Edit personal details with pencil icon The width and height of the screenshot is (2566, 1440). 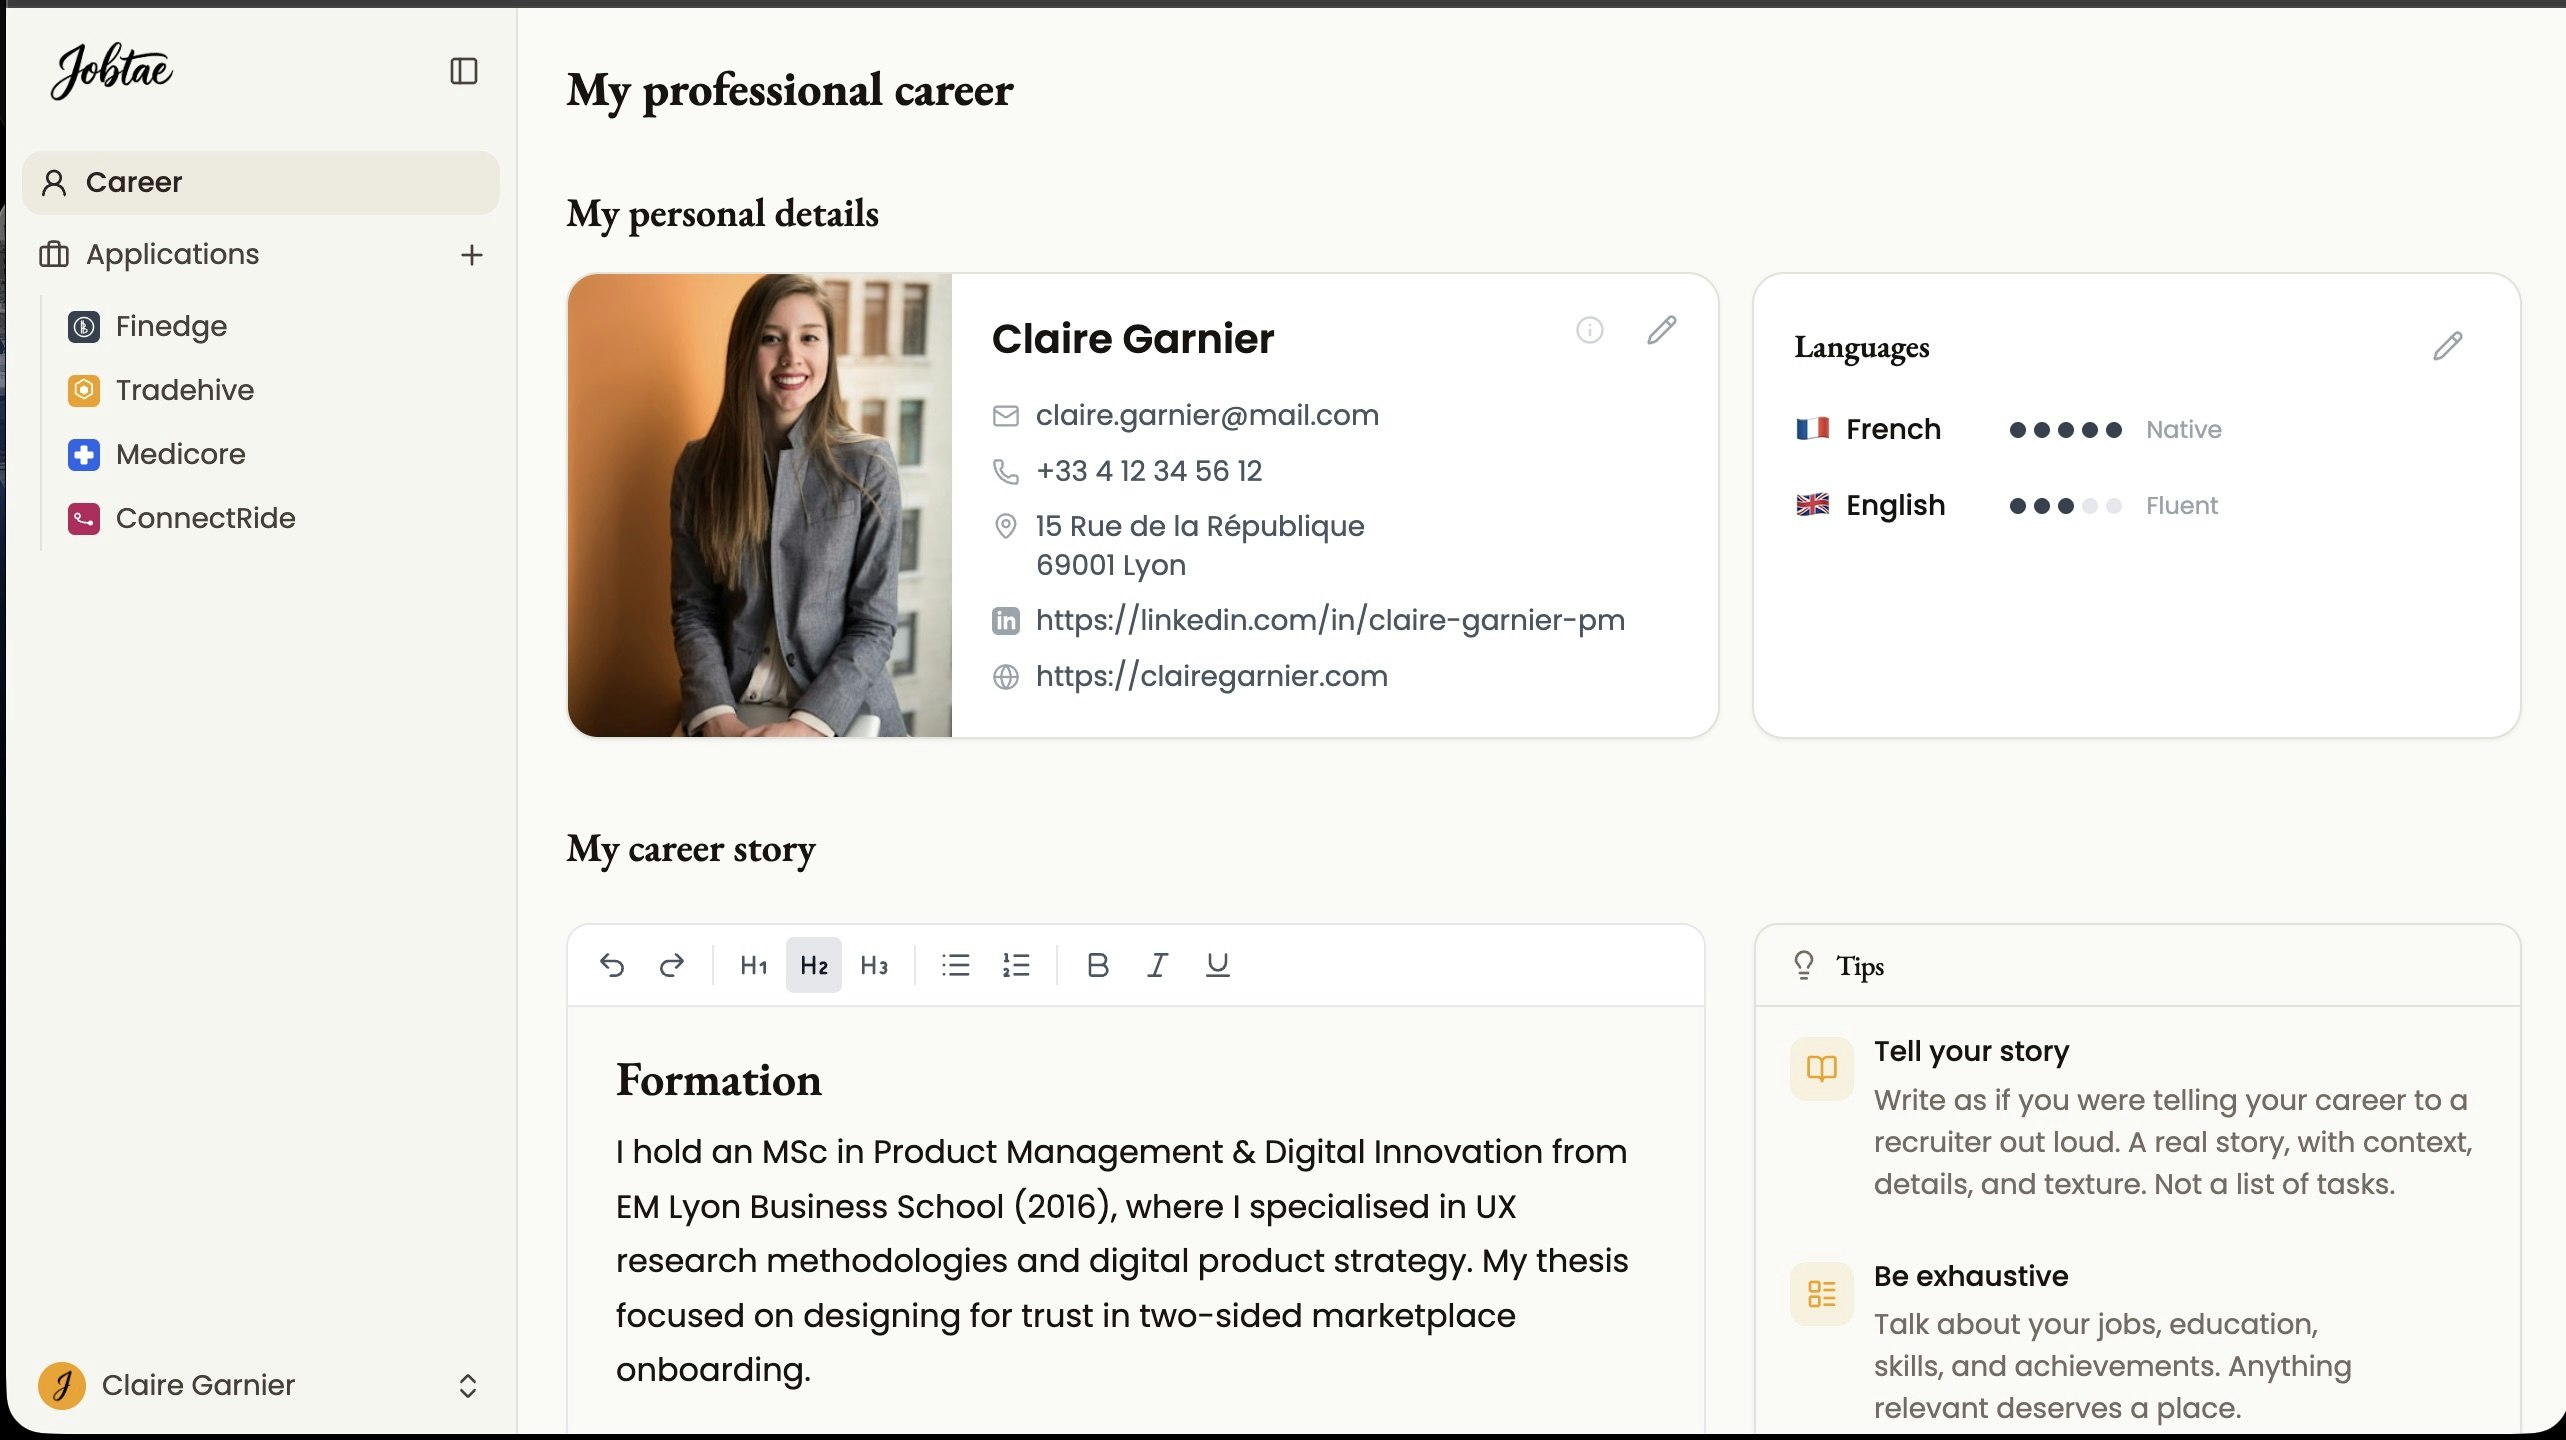(1662, 330)
